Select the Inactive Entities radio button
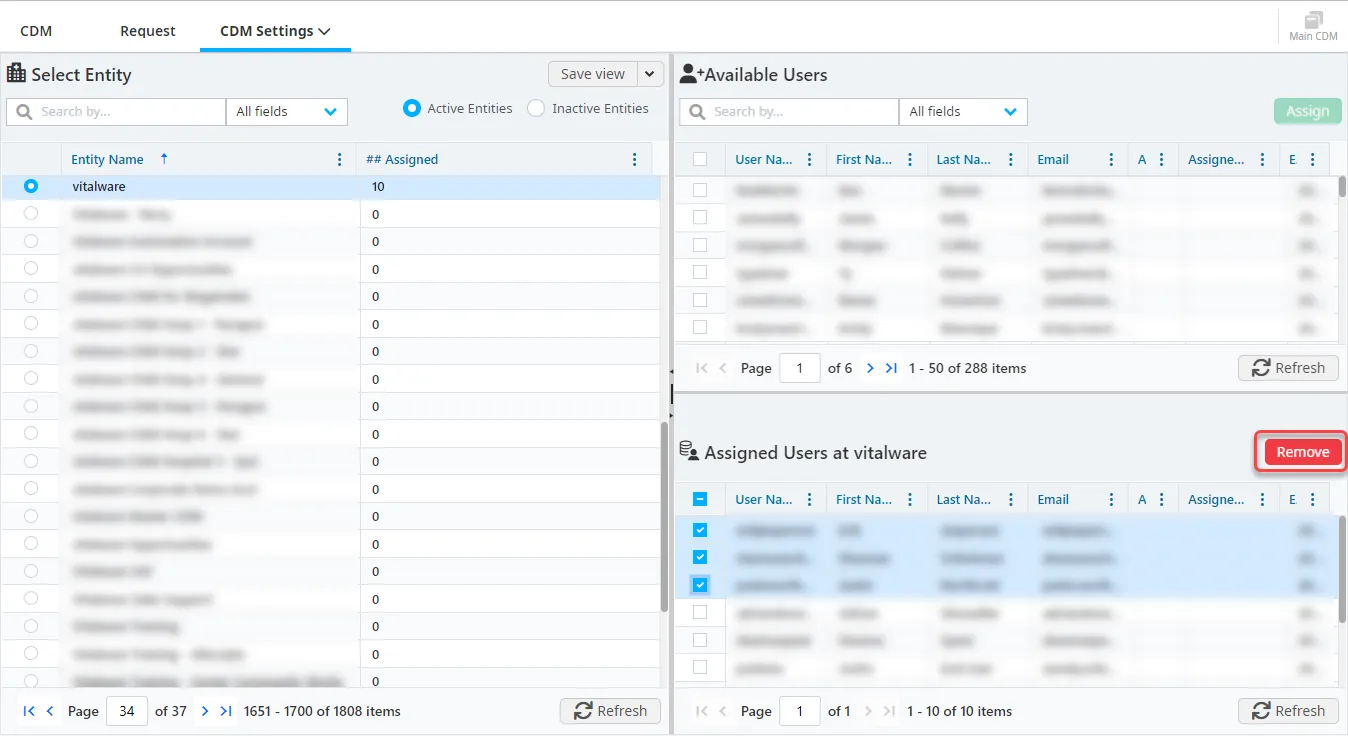This screenshot has width=1348, height=736. pyautogui.click(x=536, y=109)
